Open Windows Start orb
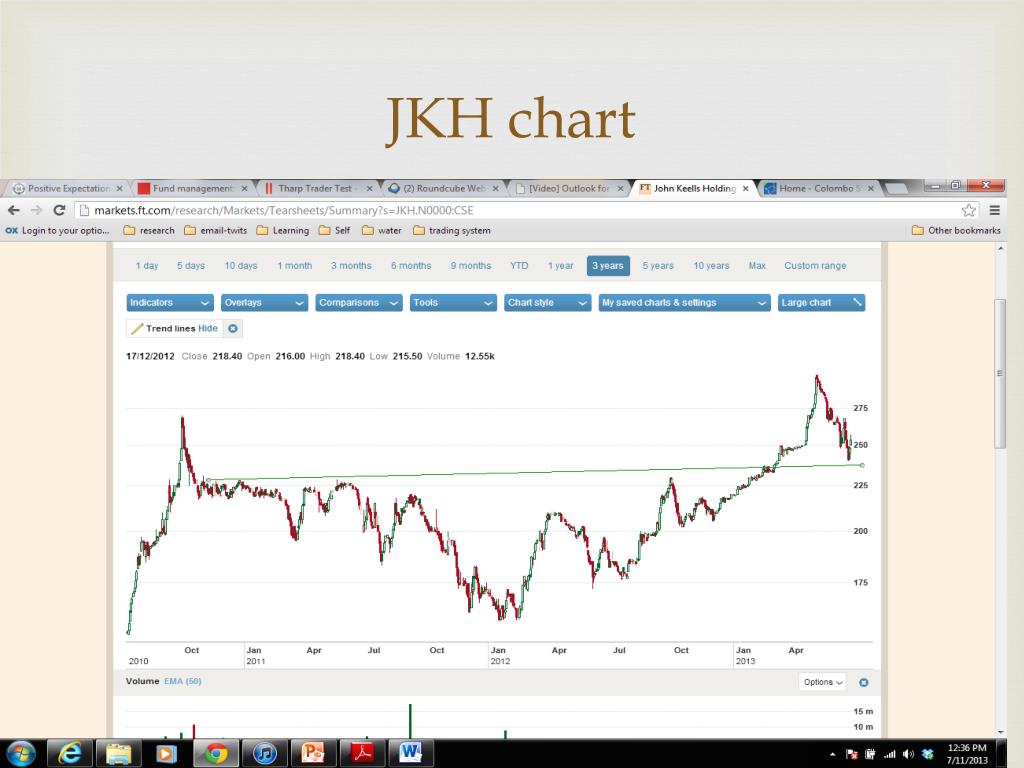The width and height of the screenshot is (1024, 768). tap(20, 754)
